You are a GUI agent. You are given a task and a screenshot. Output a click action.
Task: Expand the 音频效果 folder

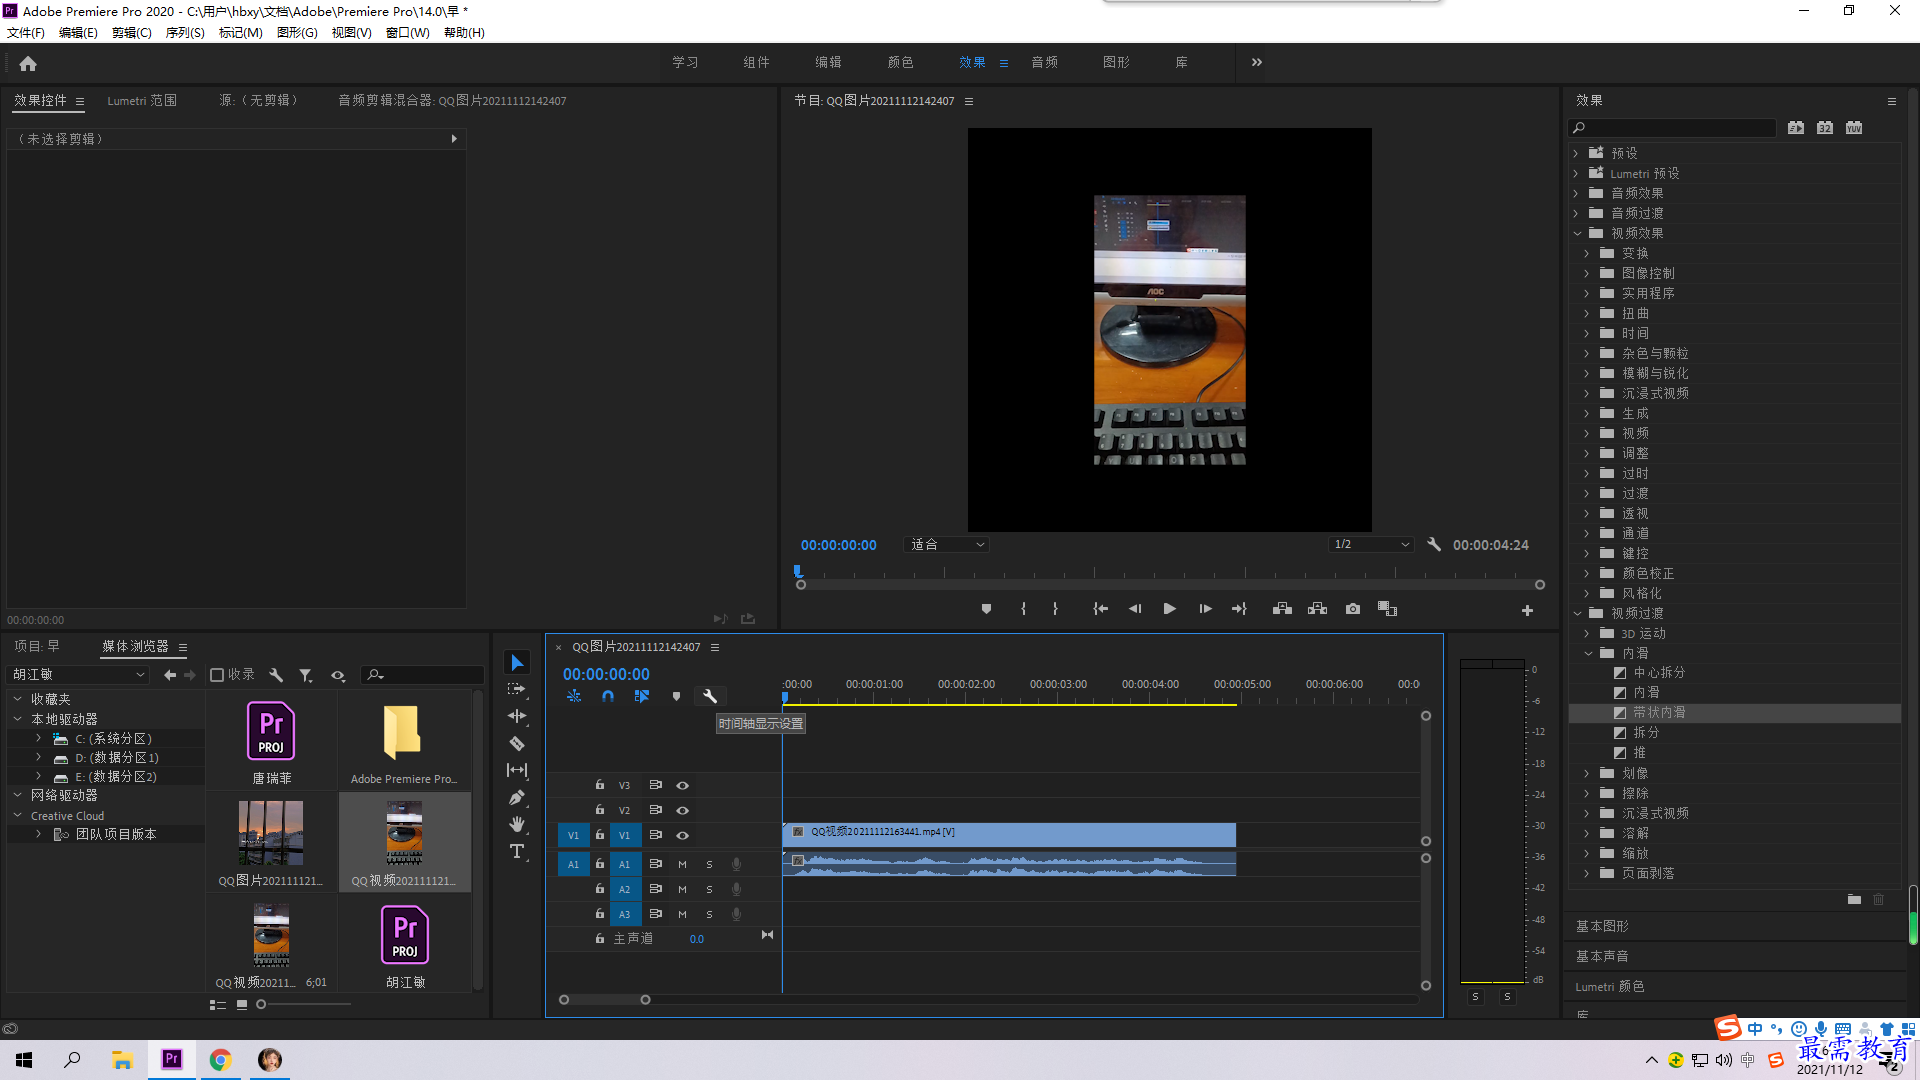pos(1576,193)
